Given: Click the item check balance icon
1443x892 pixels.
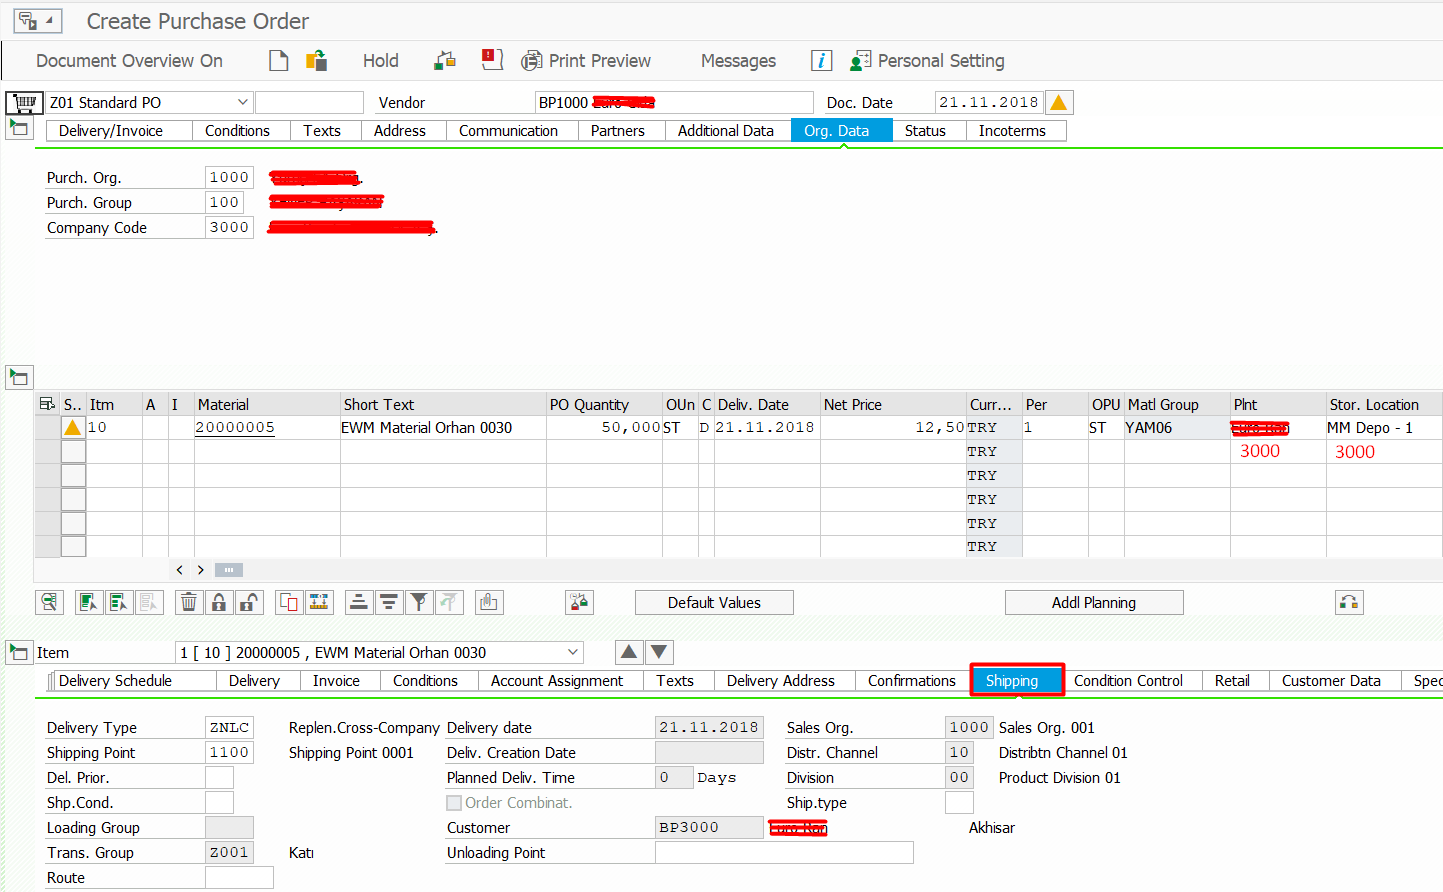Looking at the screenshot, I should (579, 602).
